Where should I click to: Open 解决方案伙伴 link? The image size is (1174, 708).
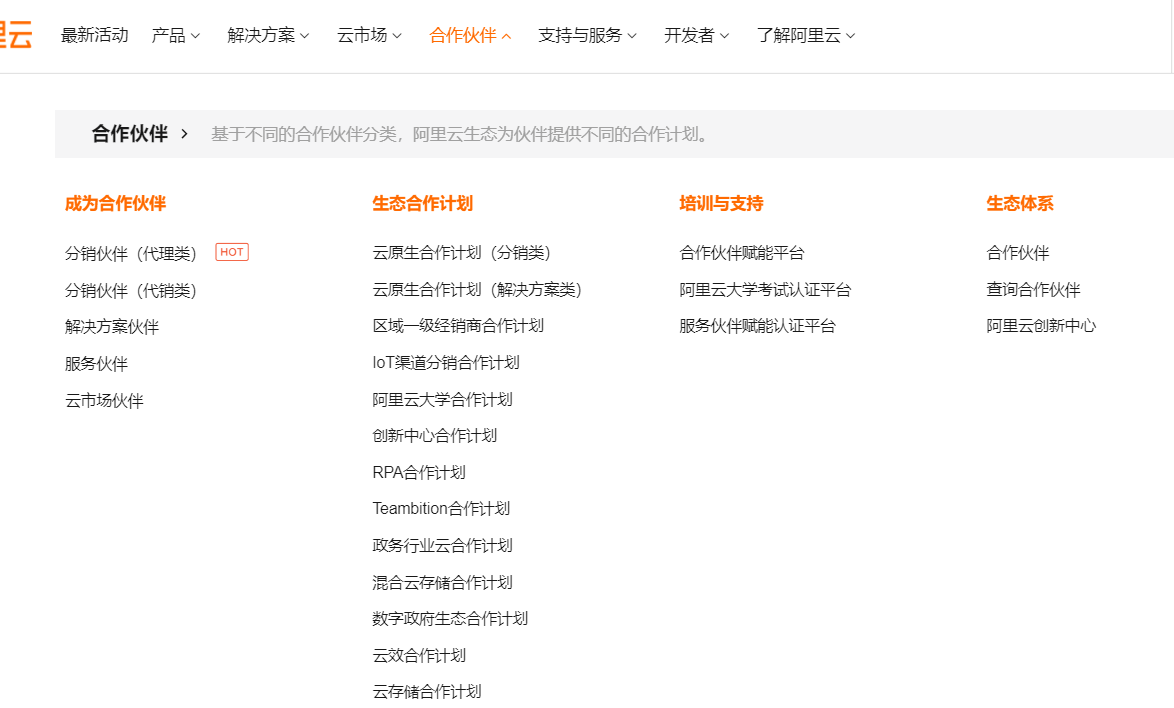[112, 326]
